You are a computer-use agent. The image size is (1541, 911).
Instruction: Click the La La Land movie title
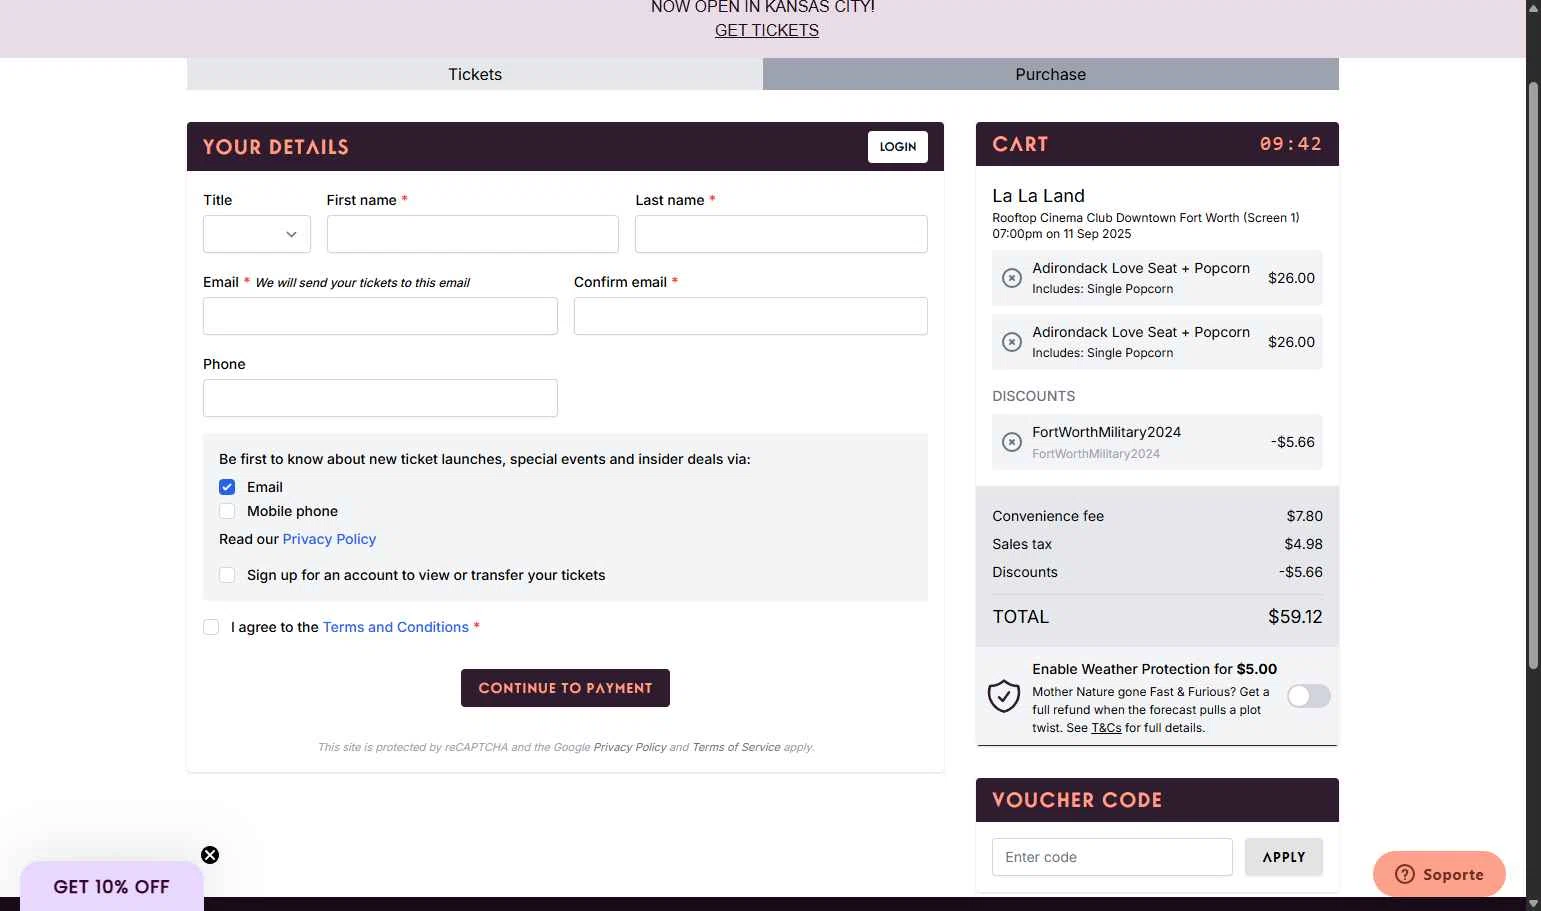tap(1038, 196)
